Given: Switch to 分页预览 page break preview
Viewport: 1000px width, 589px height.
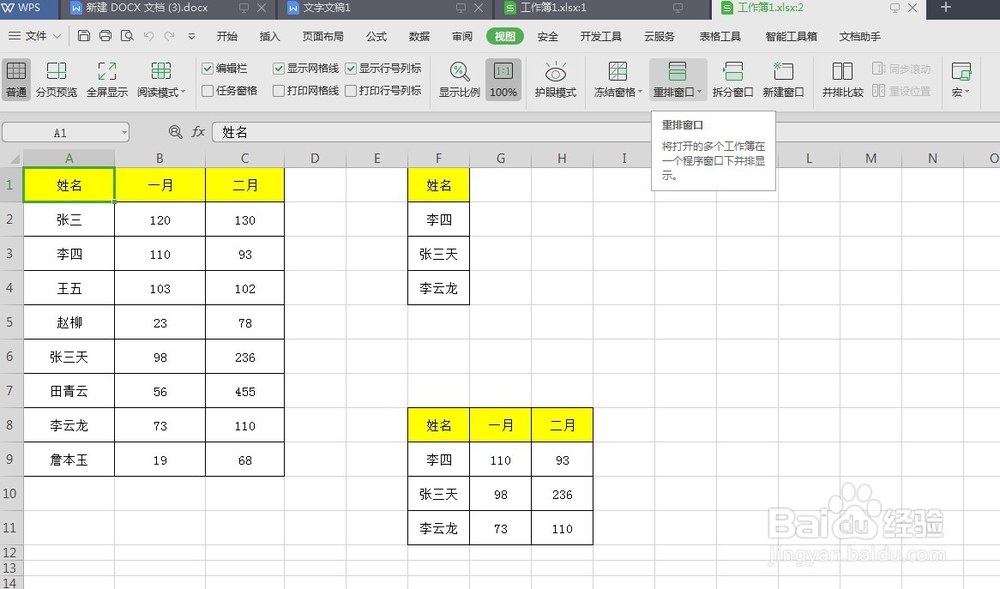Looking at the screenshot, I should [x=56, y=80].
